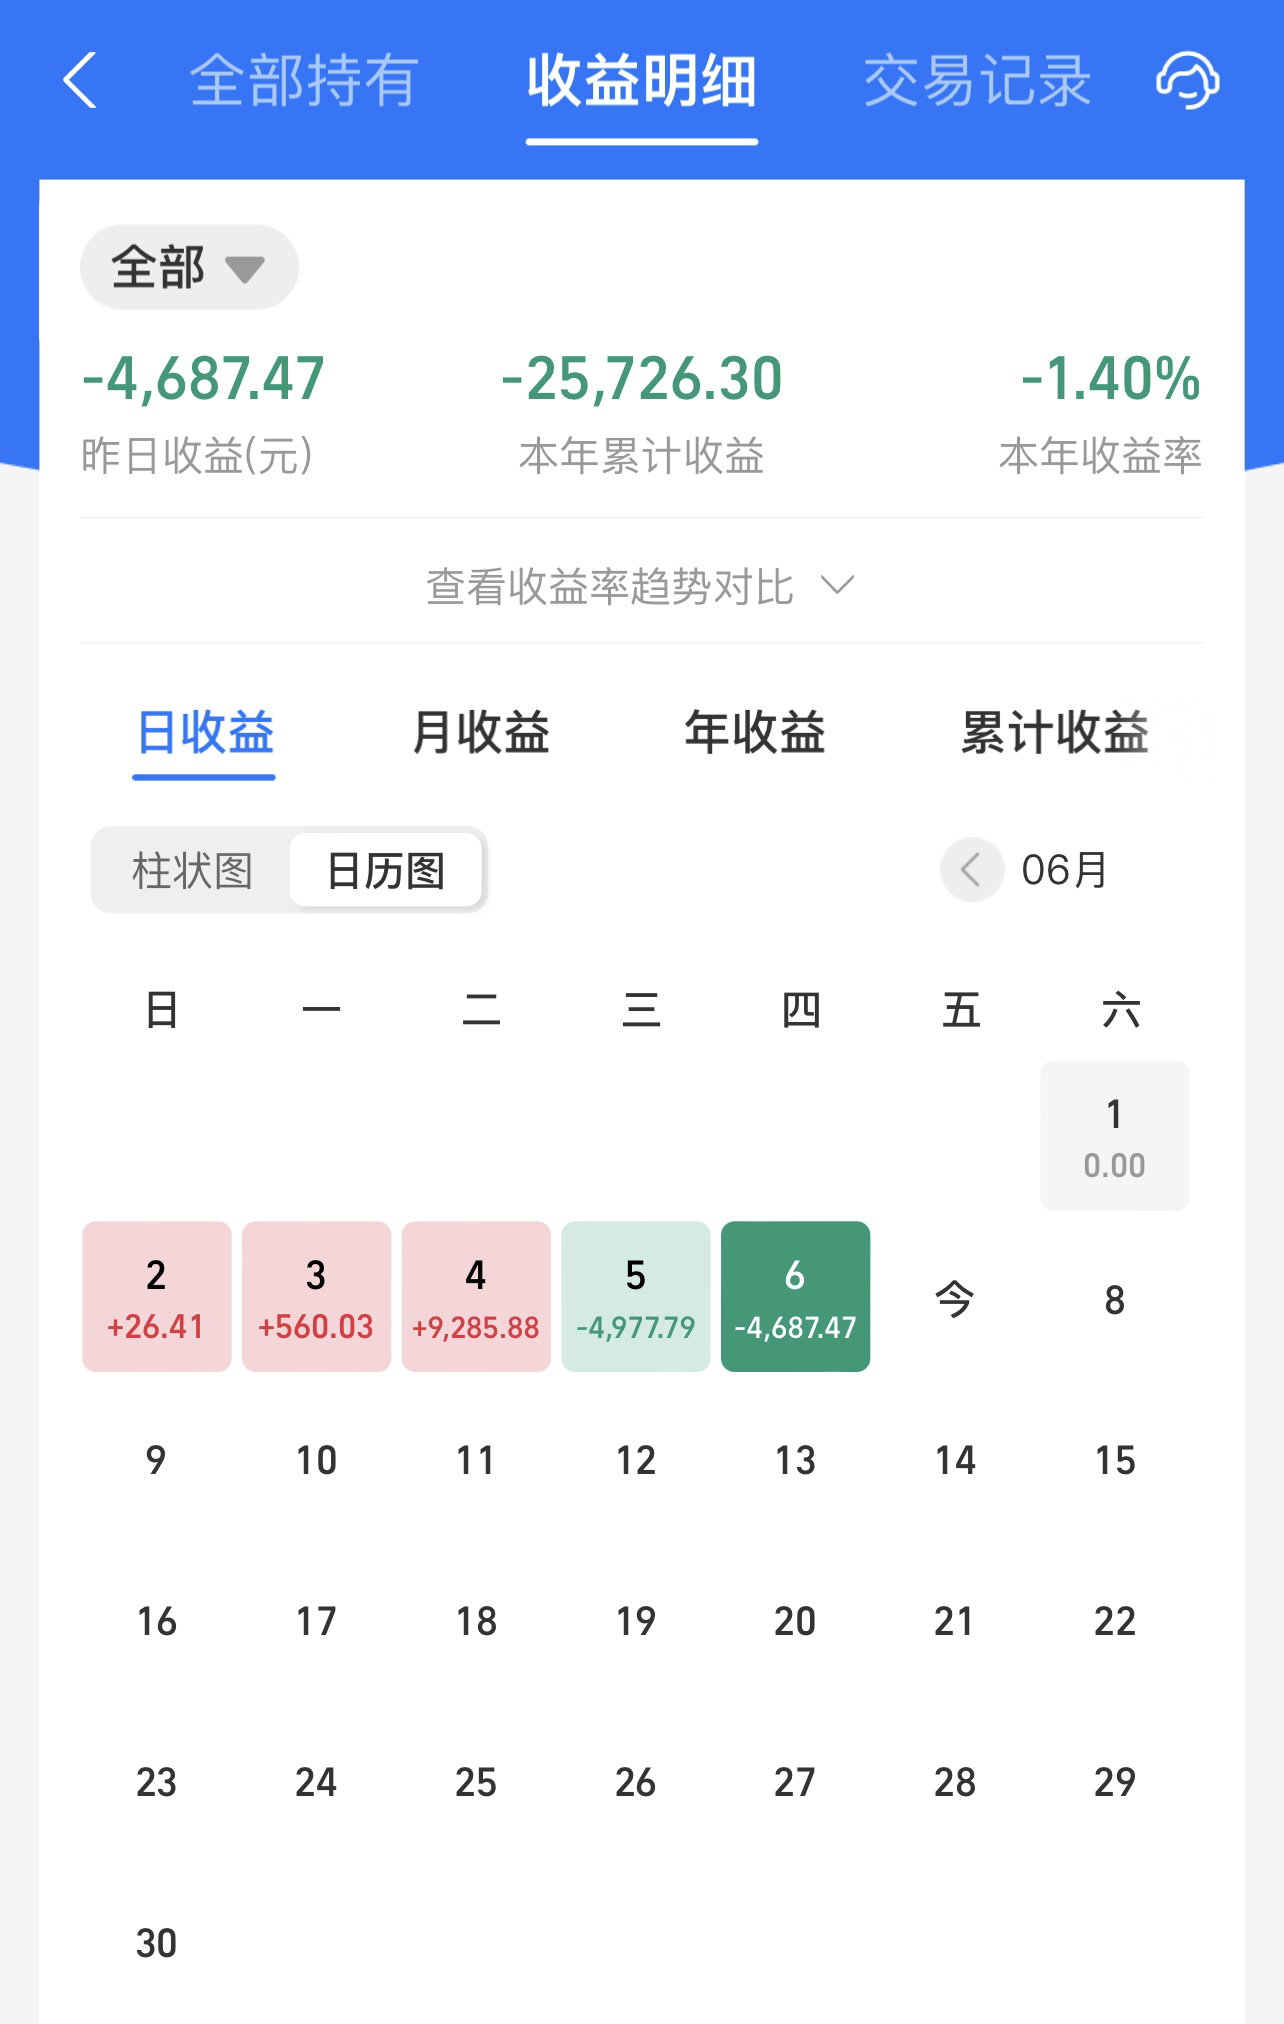Switch to 累计收益 tab

click(x=1055, y=732)
